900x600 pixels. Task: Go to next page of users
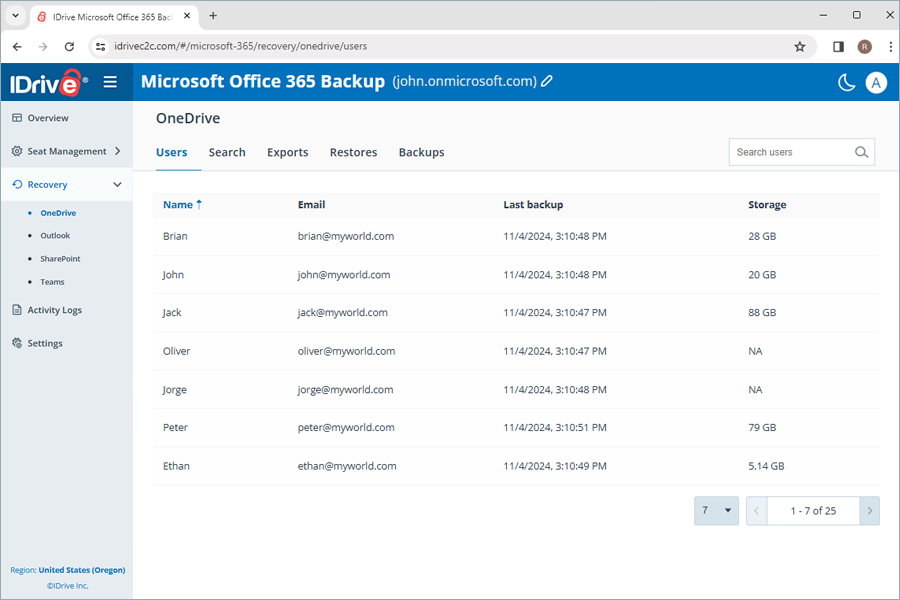[x=869, y=510]
